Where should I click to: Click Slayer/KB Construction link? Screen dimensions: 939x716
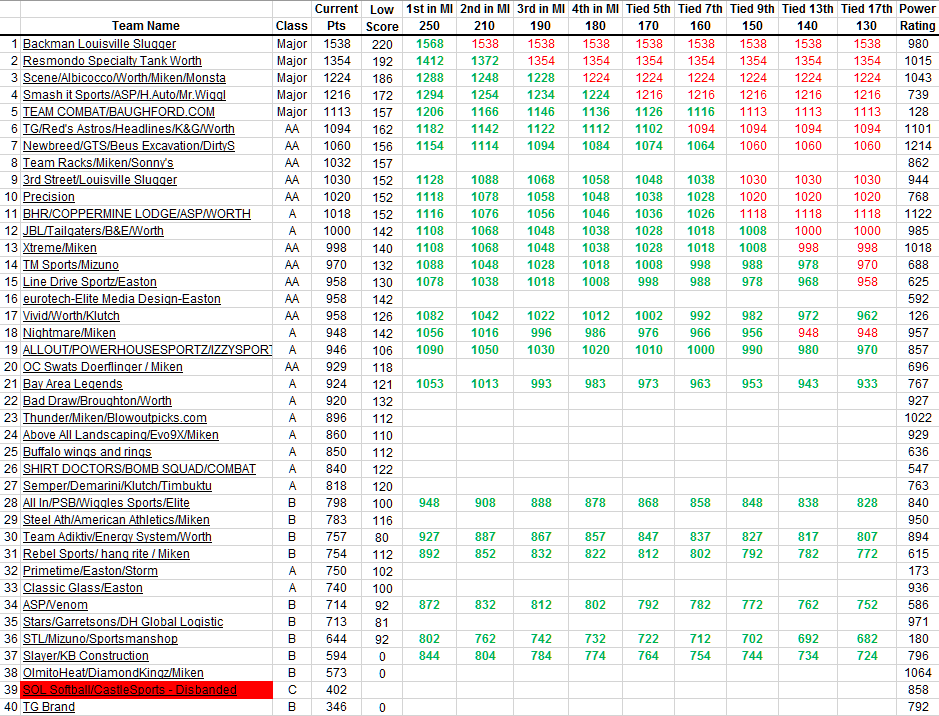pos(86,656)
